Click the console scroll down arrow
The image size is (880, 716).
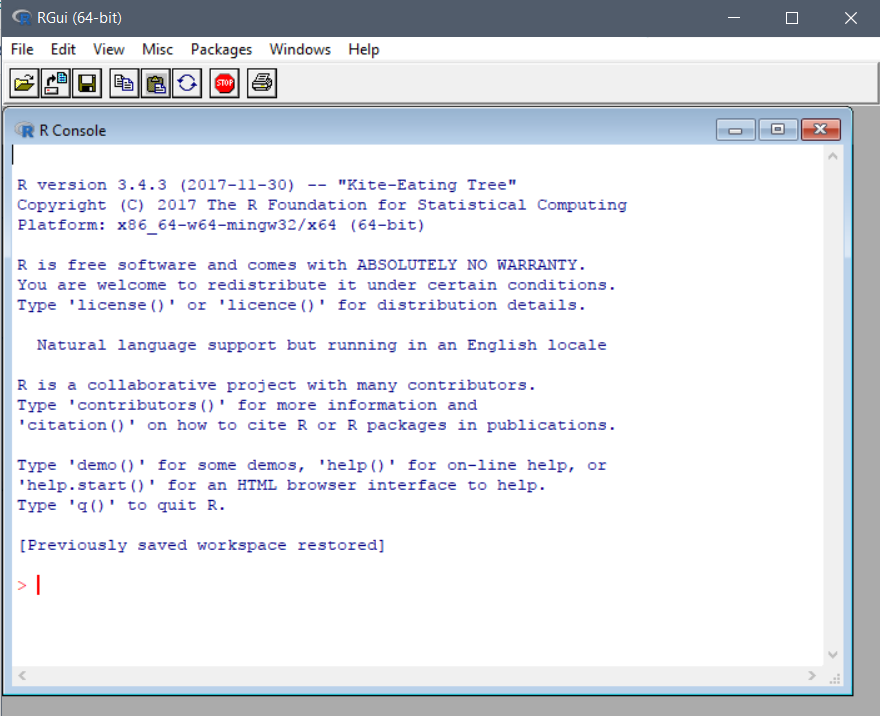click(x=833, y=654)
